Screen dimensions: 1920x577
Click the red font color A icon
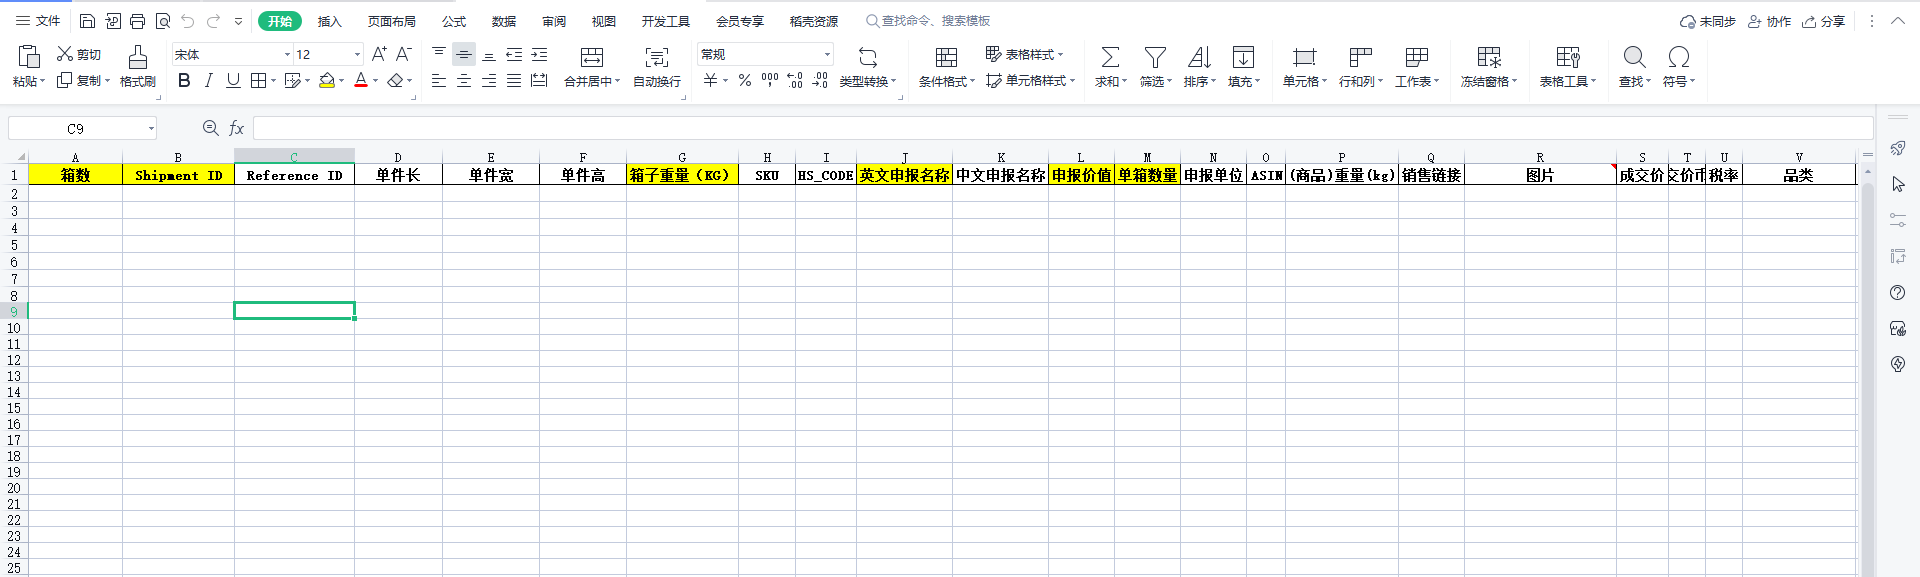click(361, 80)
